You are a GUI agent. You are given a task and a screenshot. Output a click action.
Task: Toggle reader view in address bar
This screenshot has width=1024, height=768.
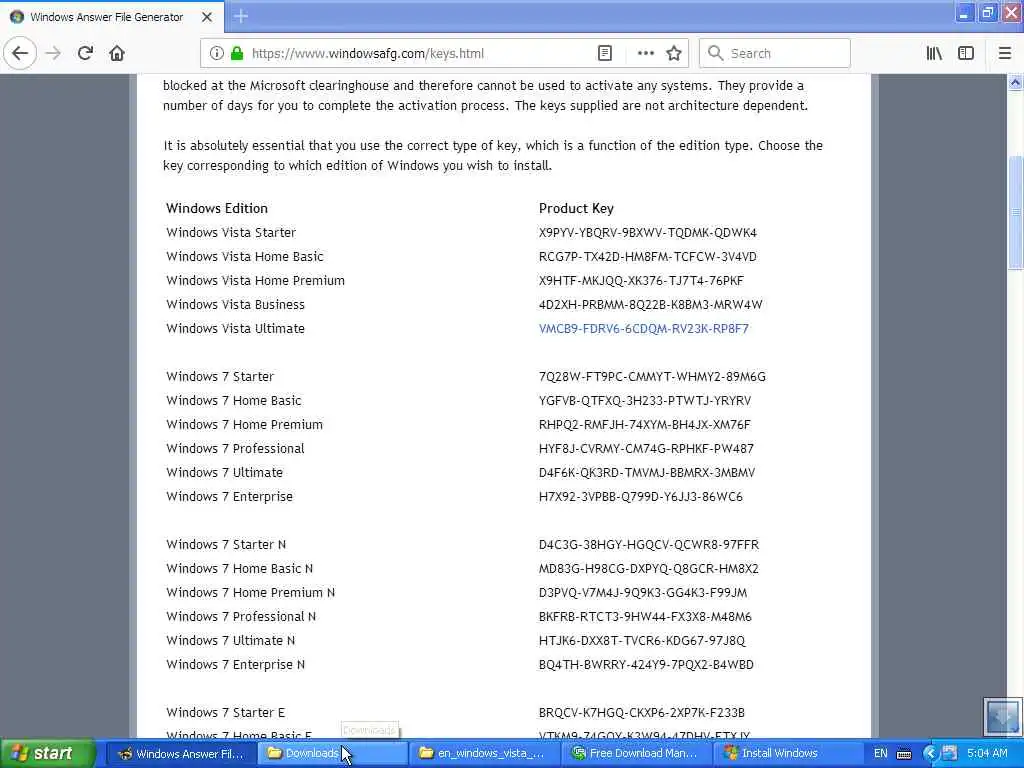605,53
